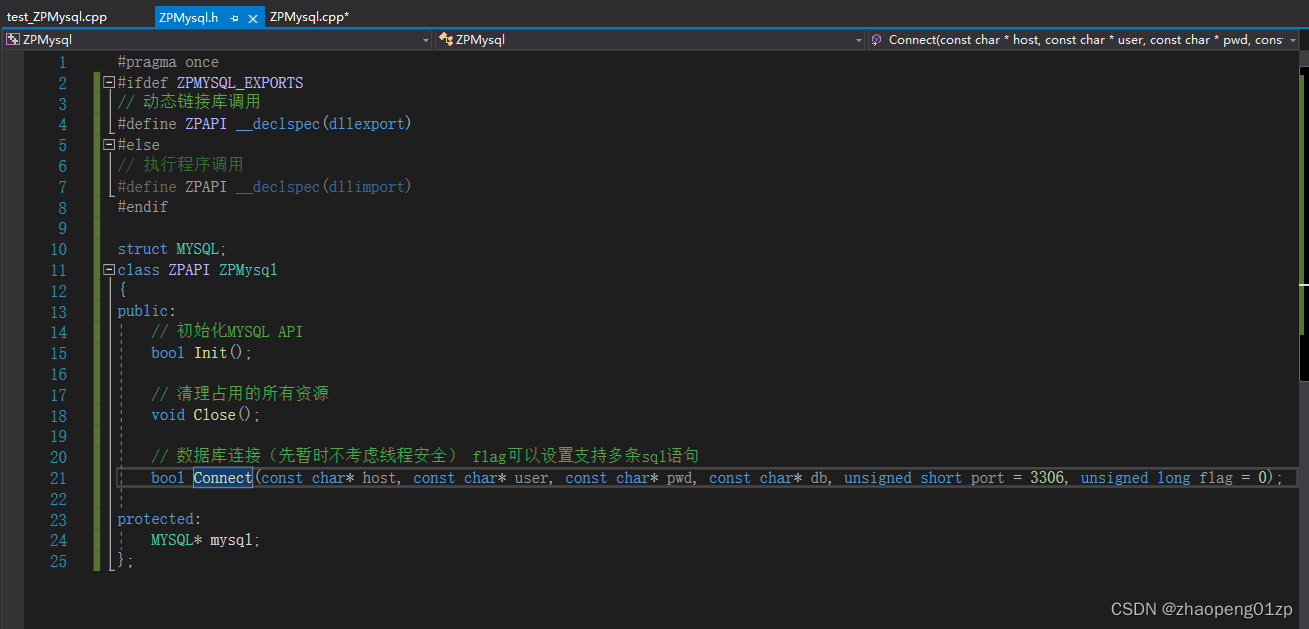Image resolution: width=1309 pixels, height=629 pixels.
Task: Click the comment 执行程序调用
Action: click(181, 165)
